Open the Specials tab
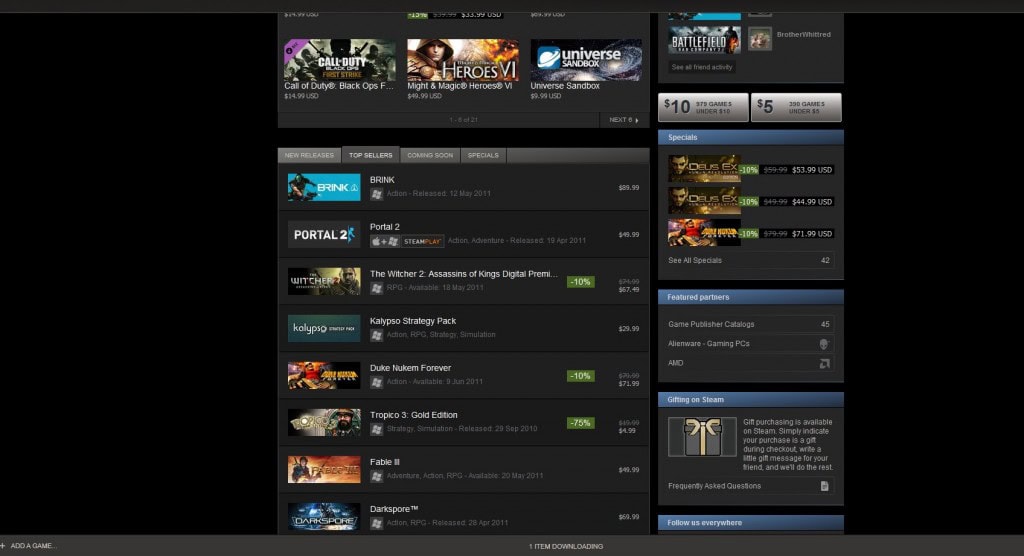1024x556 pixels. [483, 155]
